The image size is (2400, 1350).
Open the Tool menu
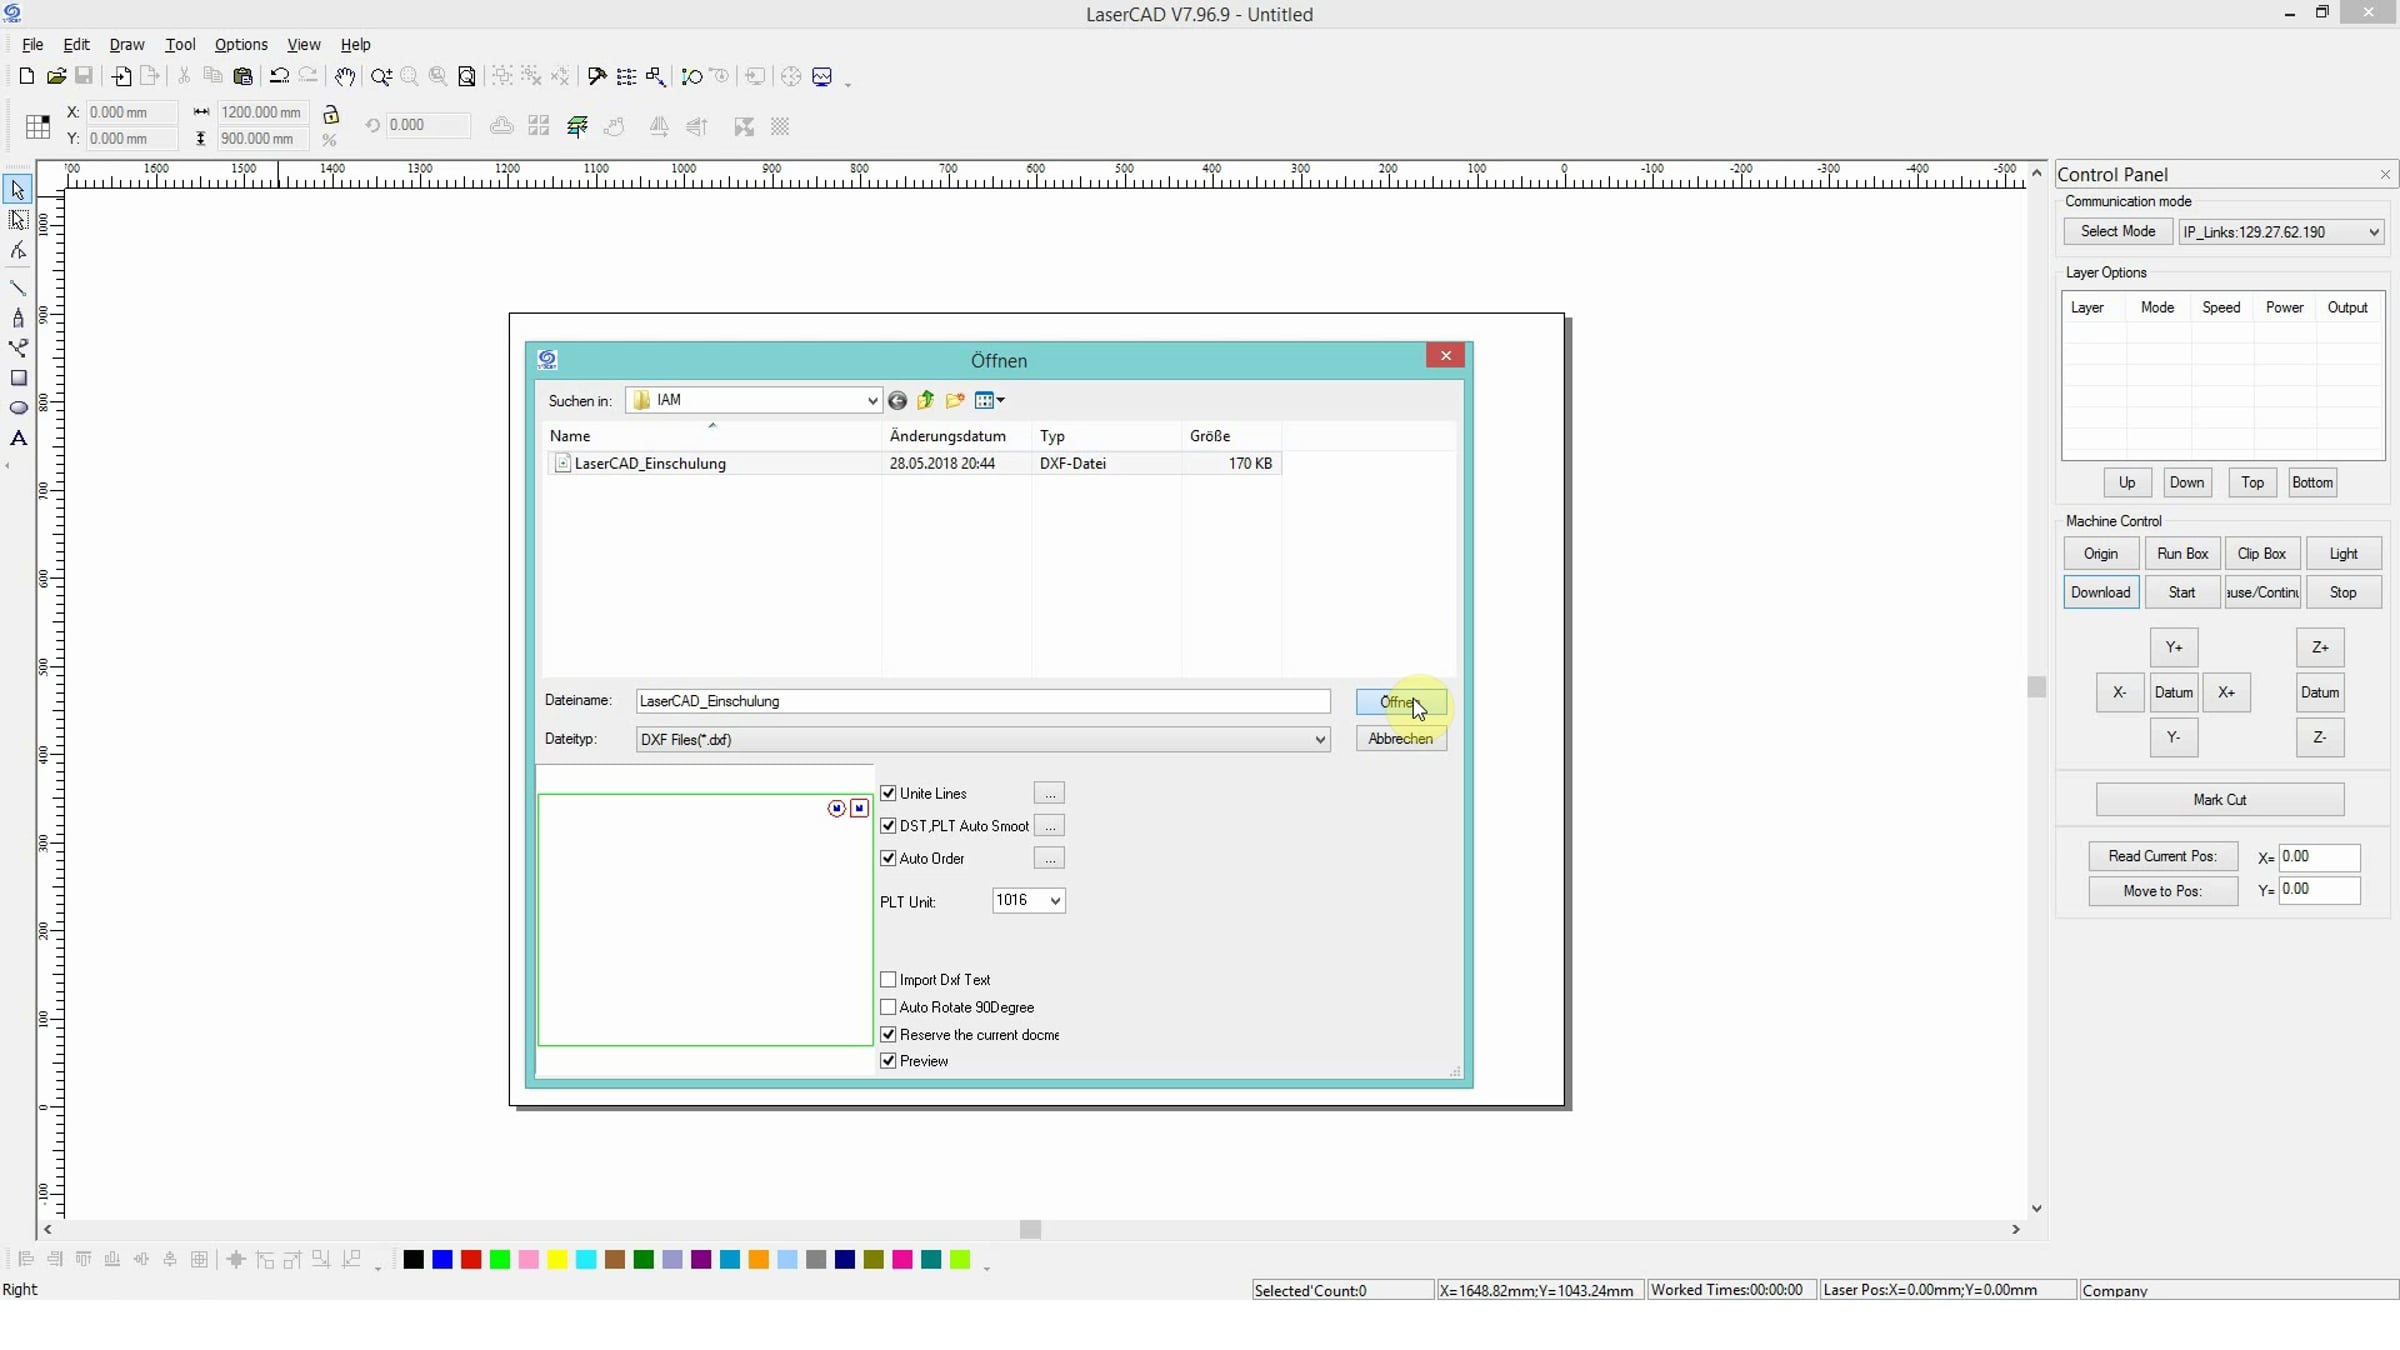tap(180, 44)
